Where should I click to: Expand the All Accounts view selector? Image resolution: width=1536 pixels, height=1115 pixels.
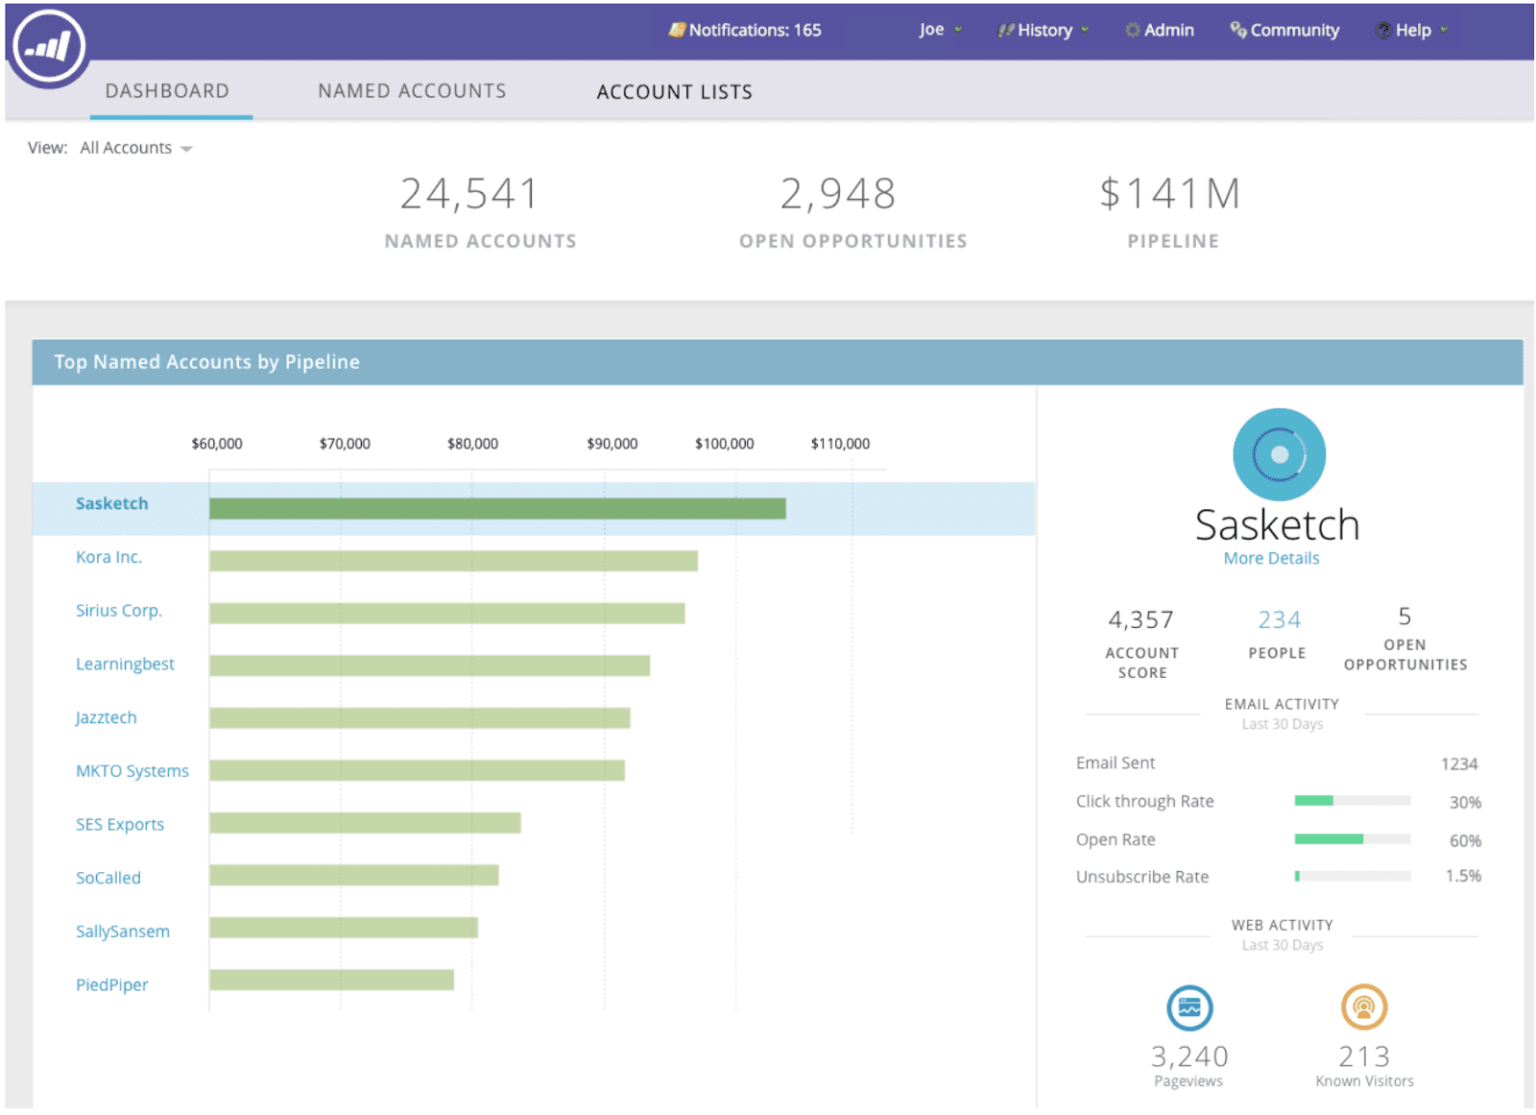click(x=136, y=148)
